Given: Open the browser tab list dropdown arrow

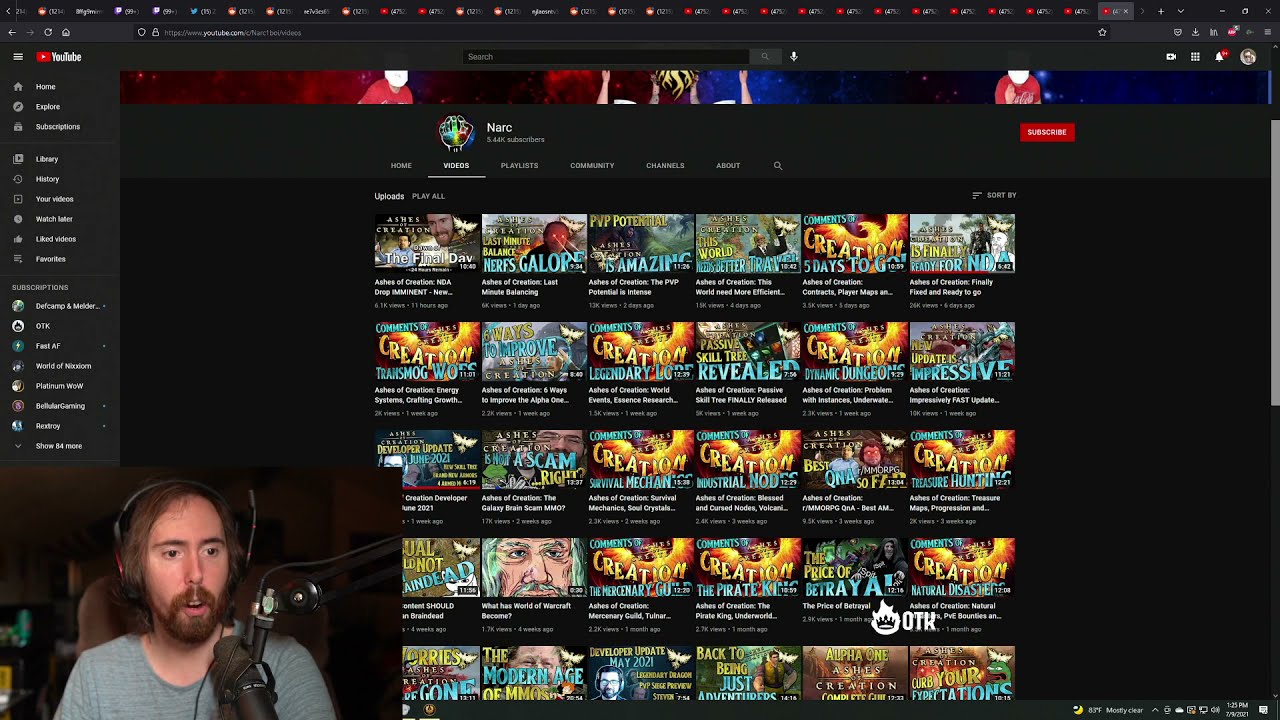Looking at the screenshot, I should (x=1181, y=11).
